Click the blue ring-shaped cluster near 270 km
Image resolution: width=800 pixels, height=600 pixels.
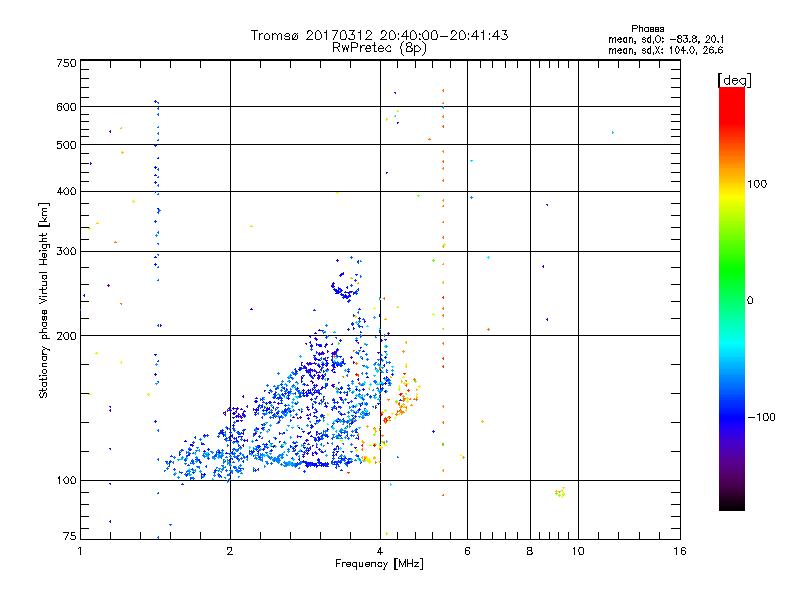346,286
